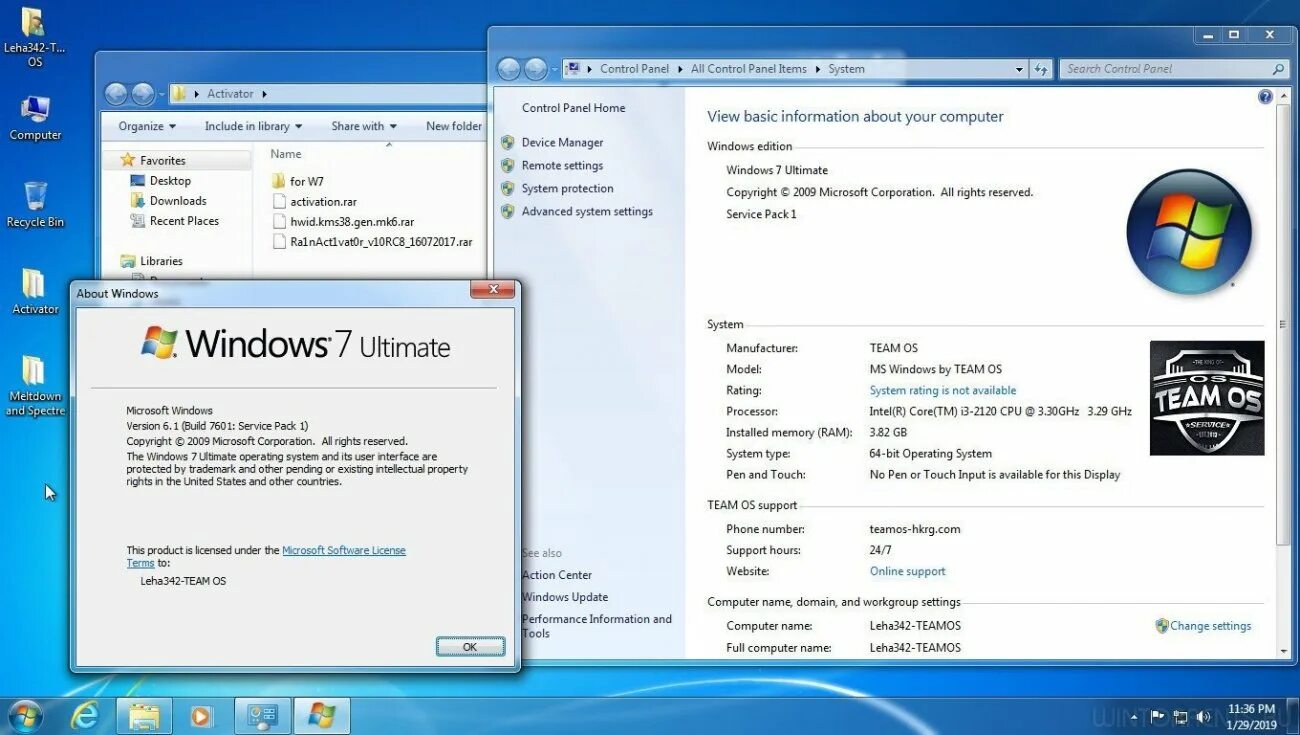Click Device Manager shield icon
Screen dimensions: 1300x735
point(508,143)
